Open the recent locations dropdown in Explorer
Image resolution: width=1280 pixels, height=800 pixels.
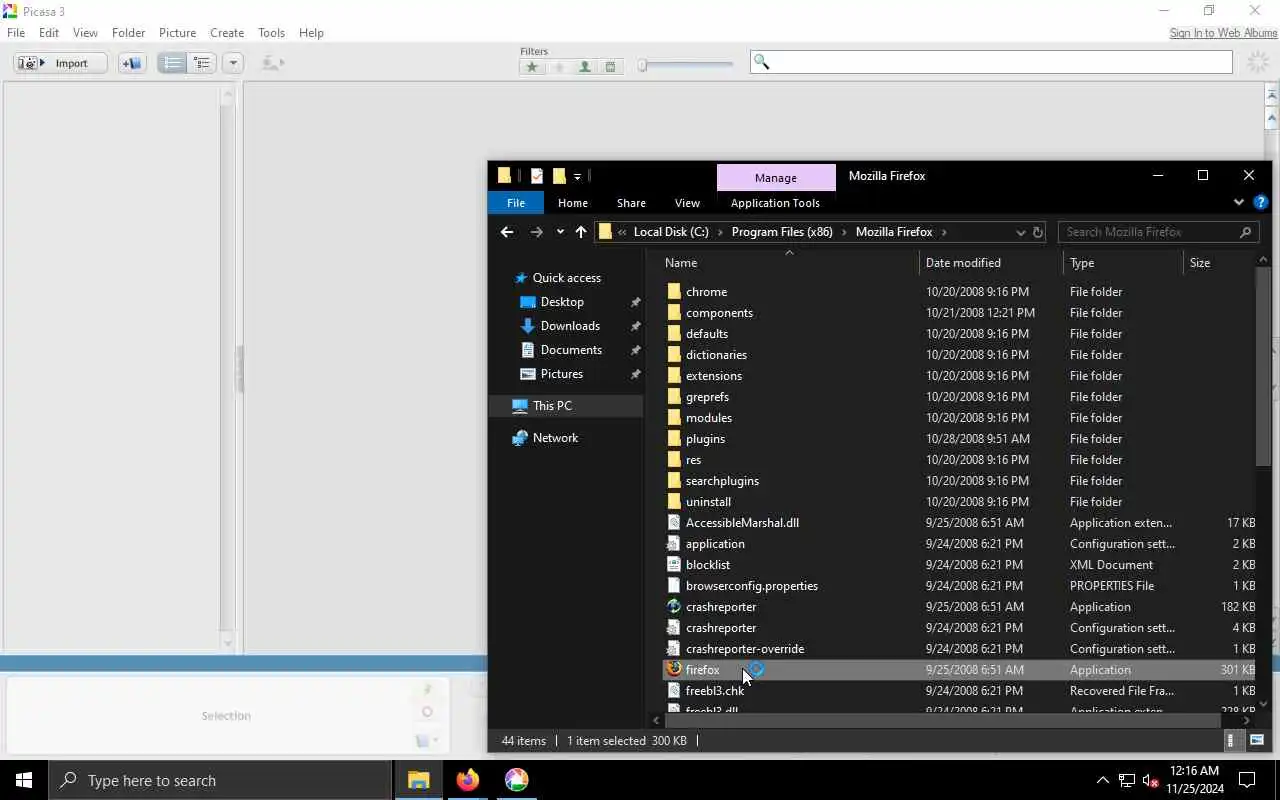pos(560,232)
